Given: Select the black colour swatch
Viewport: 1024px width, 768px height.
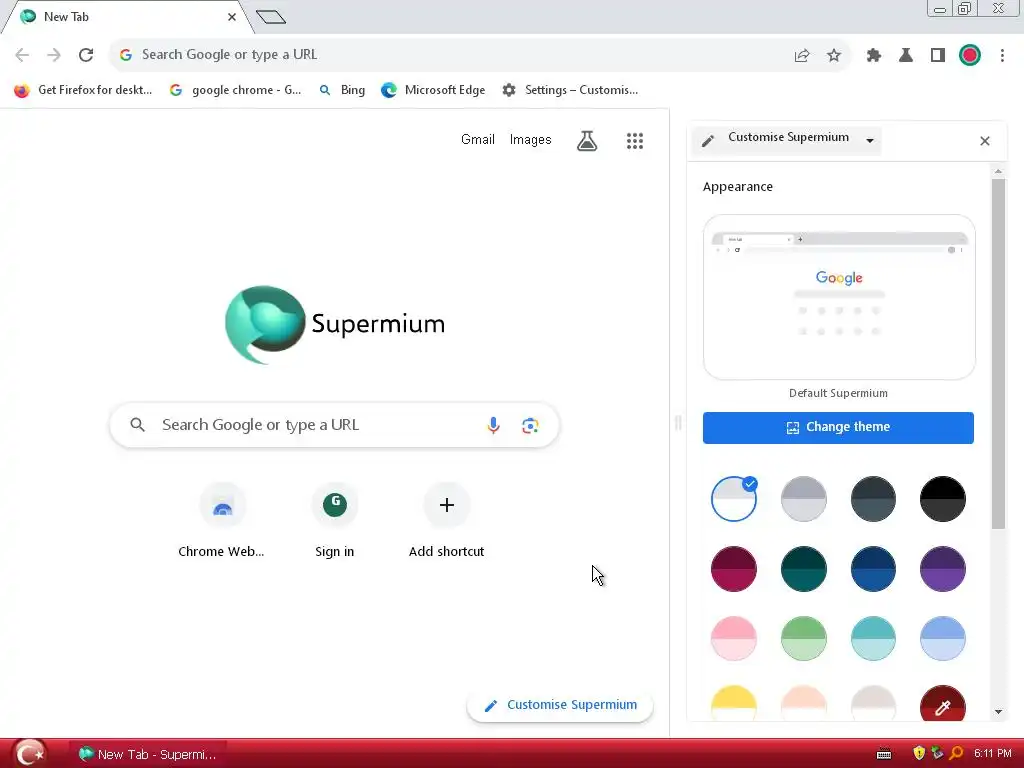Looking at the screenshot, I should tap(942, 499).
